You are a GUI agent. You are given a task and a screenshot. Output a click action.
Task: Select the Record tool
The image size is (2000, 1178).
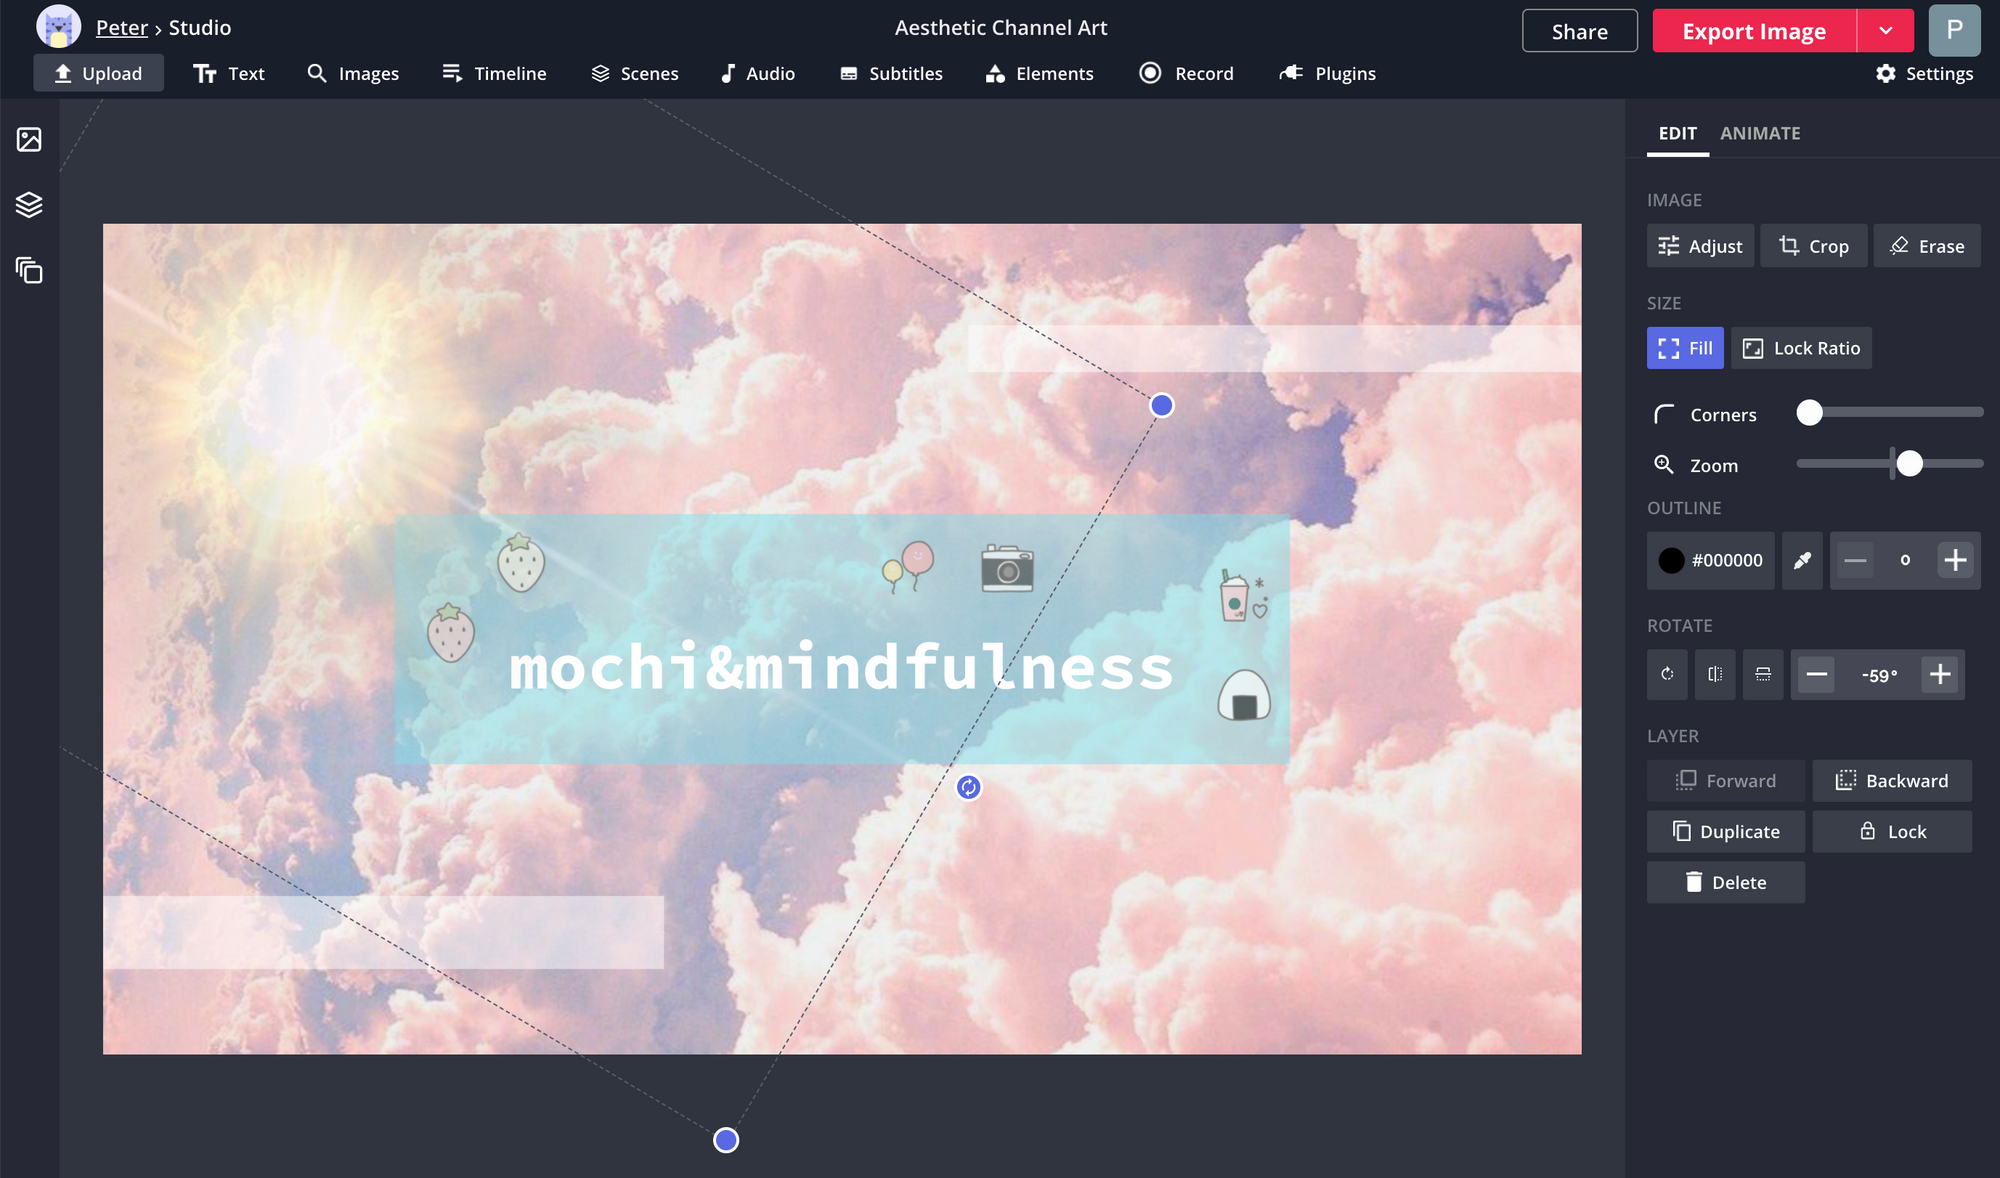[x=1187, y=73]
